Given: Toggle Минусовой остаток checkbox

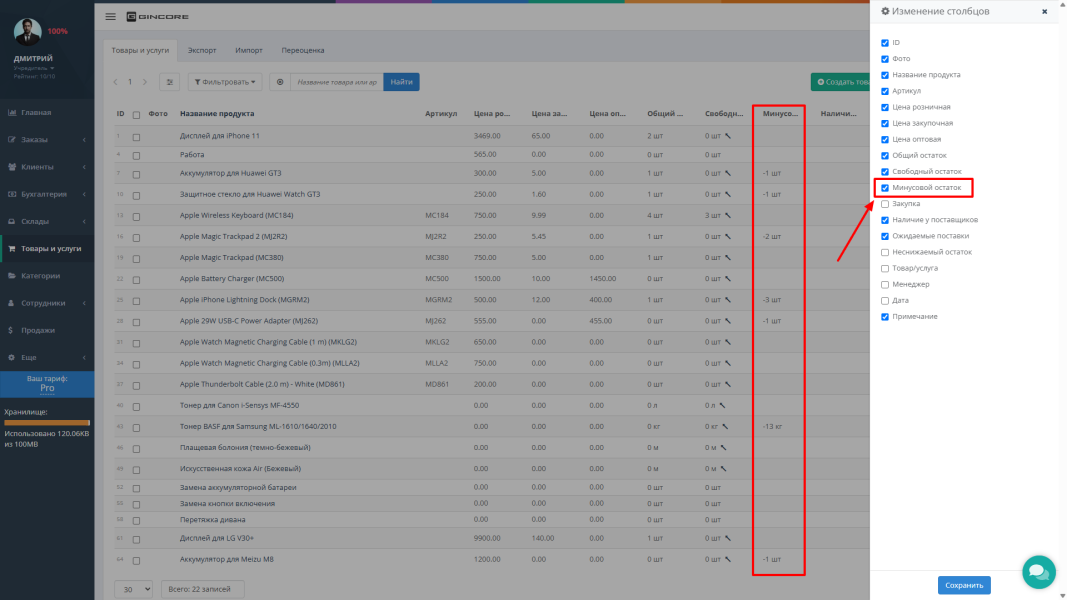Looking at the screenshot, I should [885, 188].
